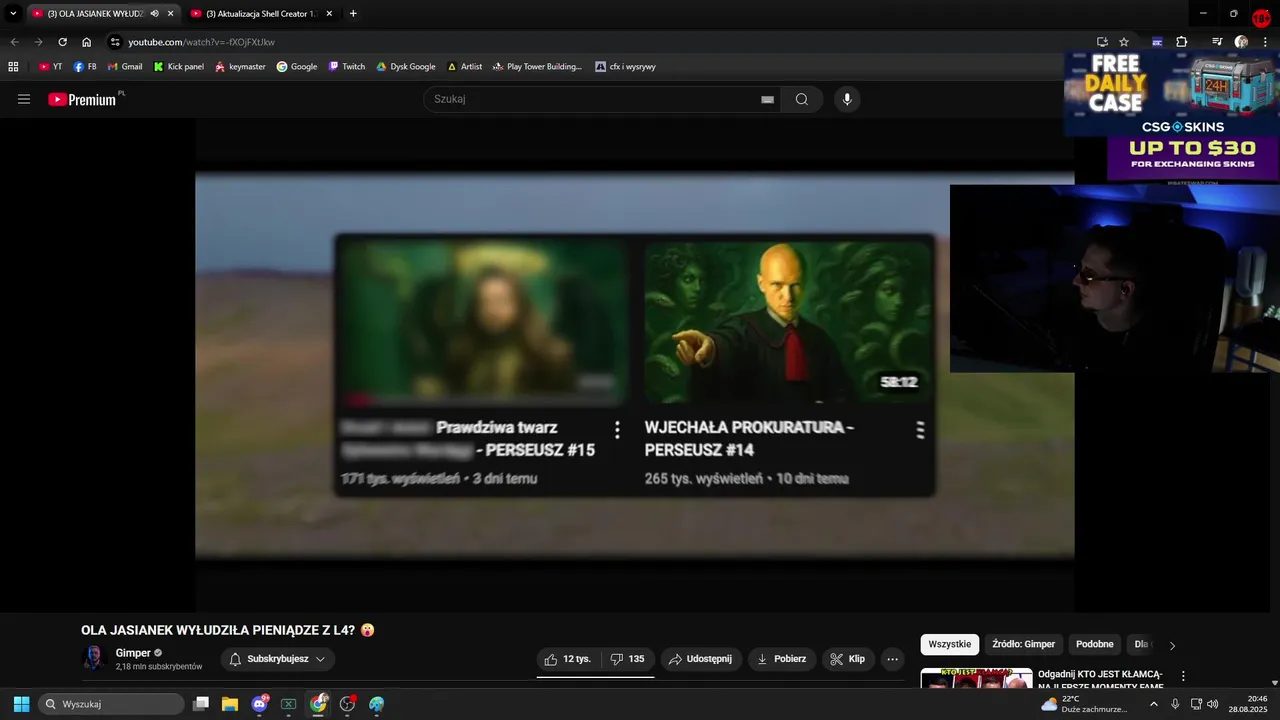Click the video player area
The height and width of the screenshot is (720, 1280).
634,365
